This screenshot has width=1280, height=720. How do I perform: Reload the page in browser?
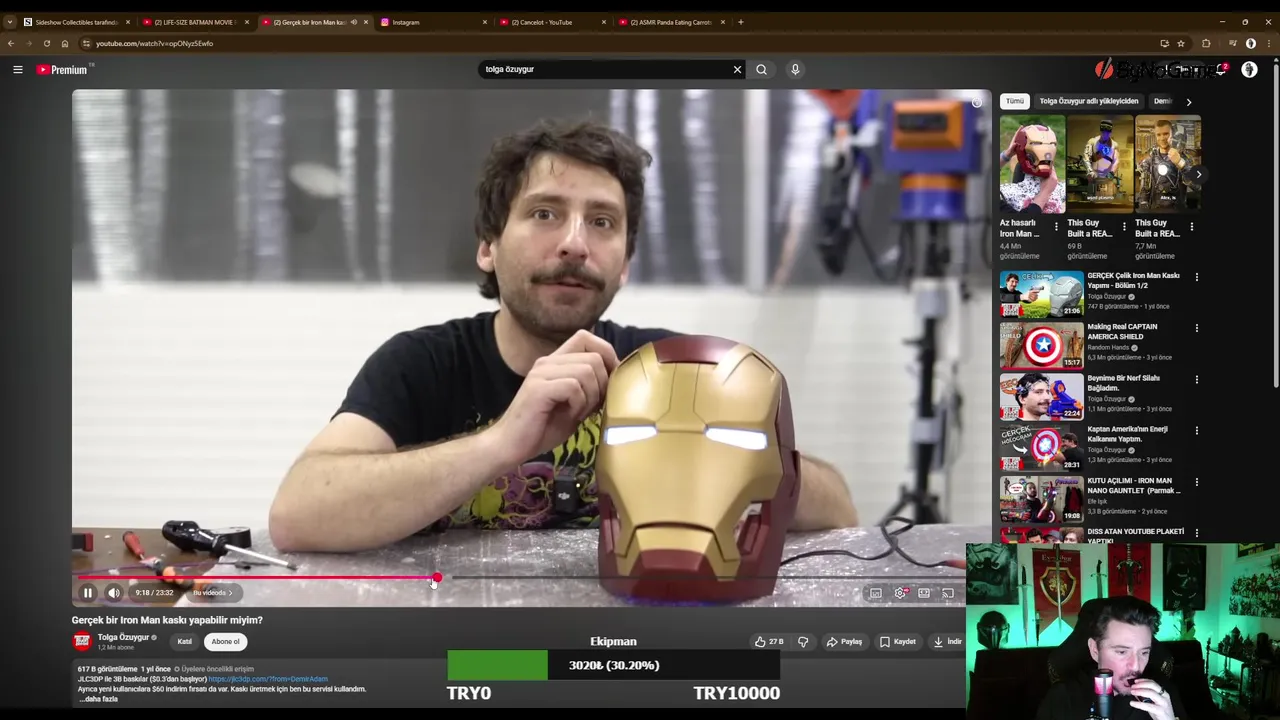pyautogui.click(x=46, y=43)
